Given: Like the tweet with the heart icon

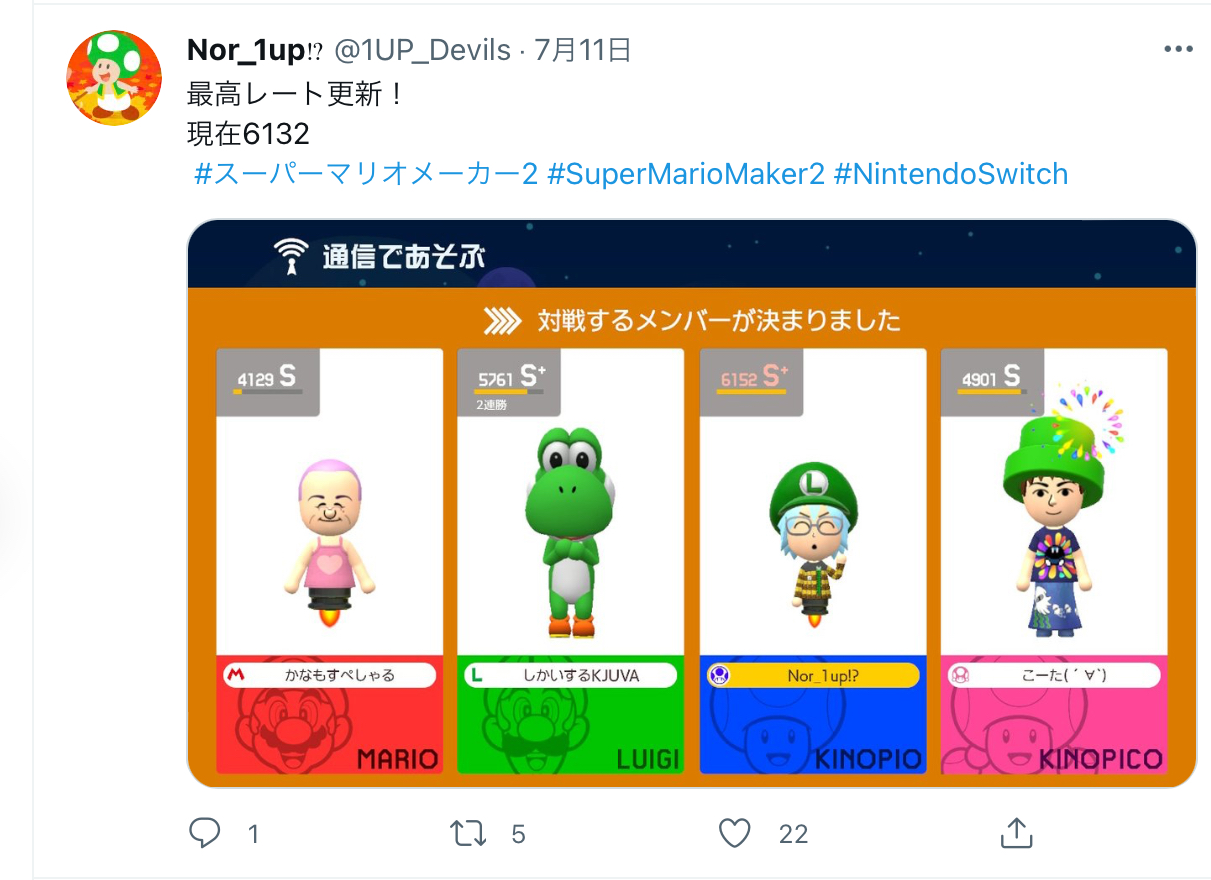Looking at the screenshot, I should (735, 832).
